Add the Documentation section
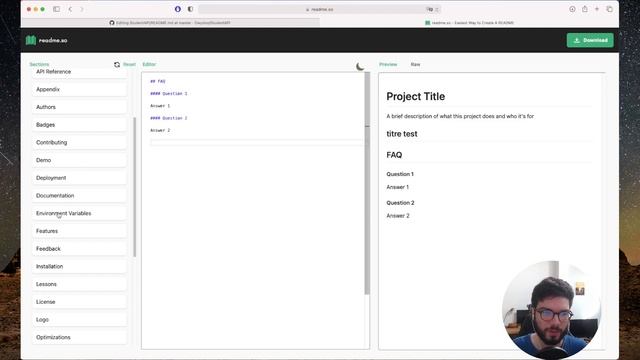Viewport: 640px width, 360px height. pos(80,196)
